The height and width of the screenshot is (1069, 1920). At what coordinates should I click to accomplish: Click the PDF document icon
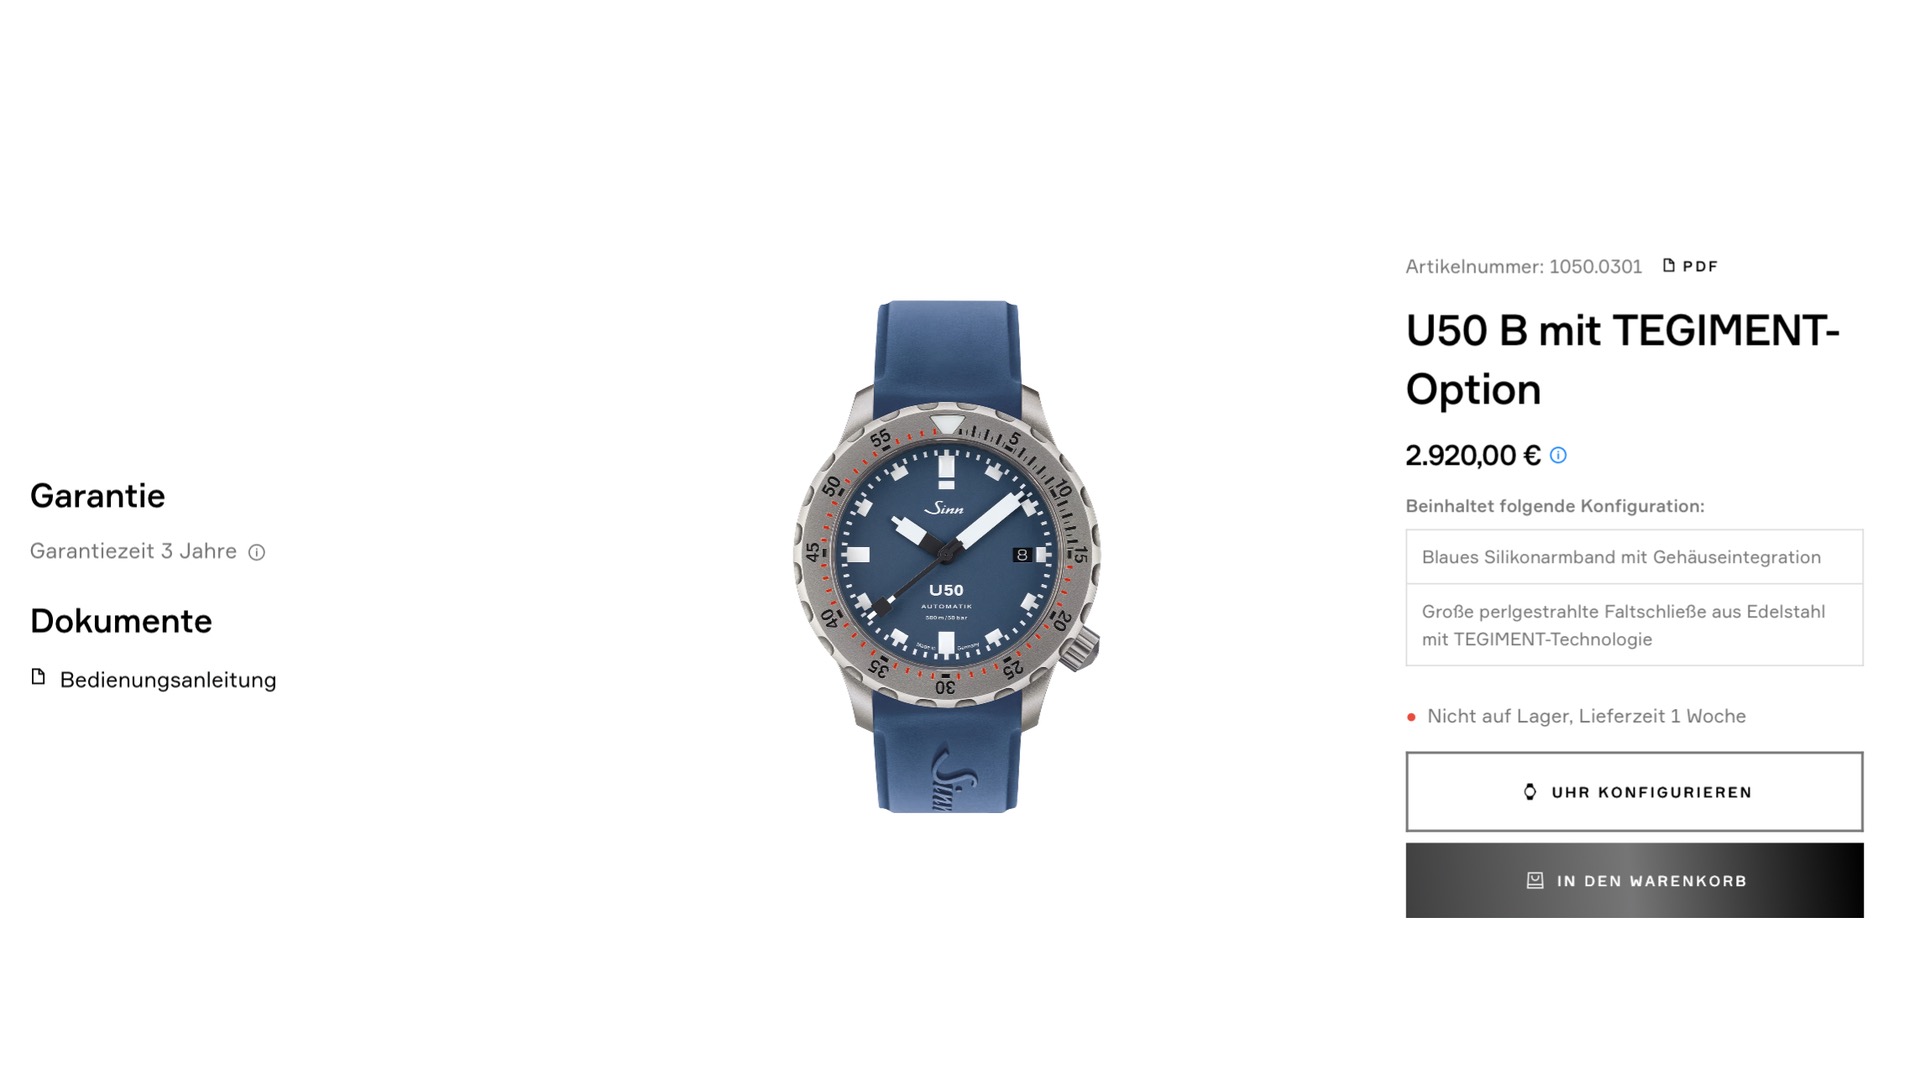pyautogui.click(x=1668, y=265)
